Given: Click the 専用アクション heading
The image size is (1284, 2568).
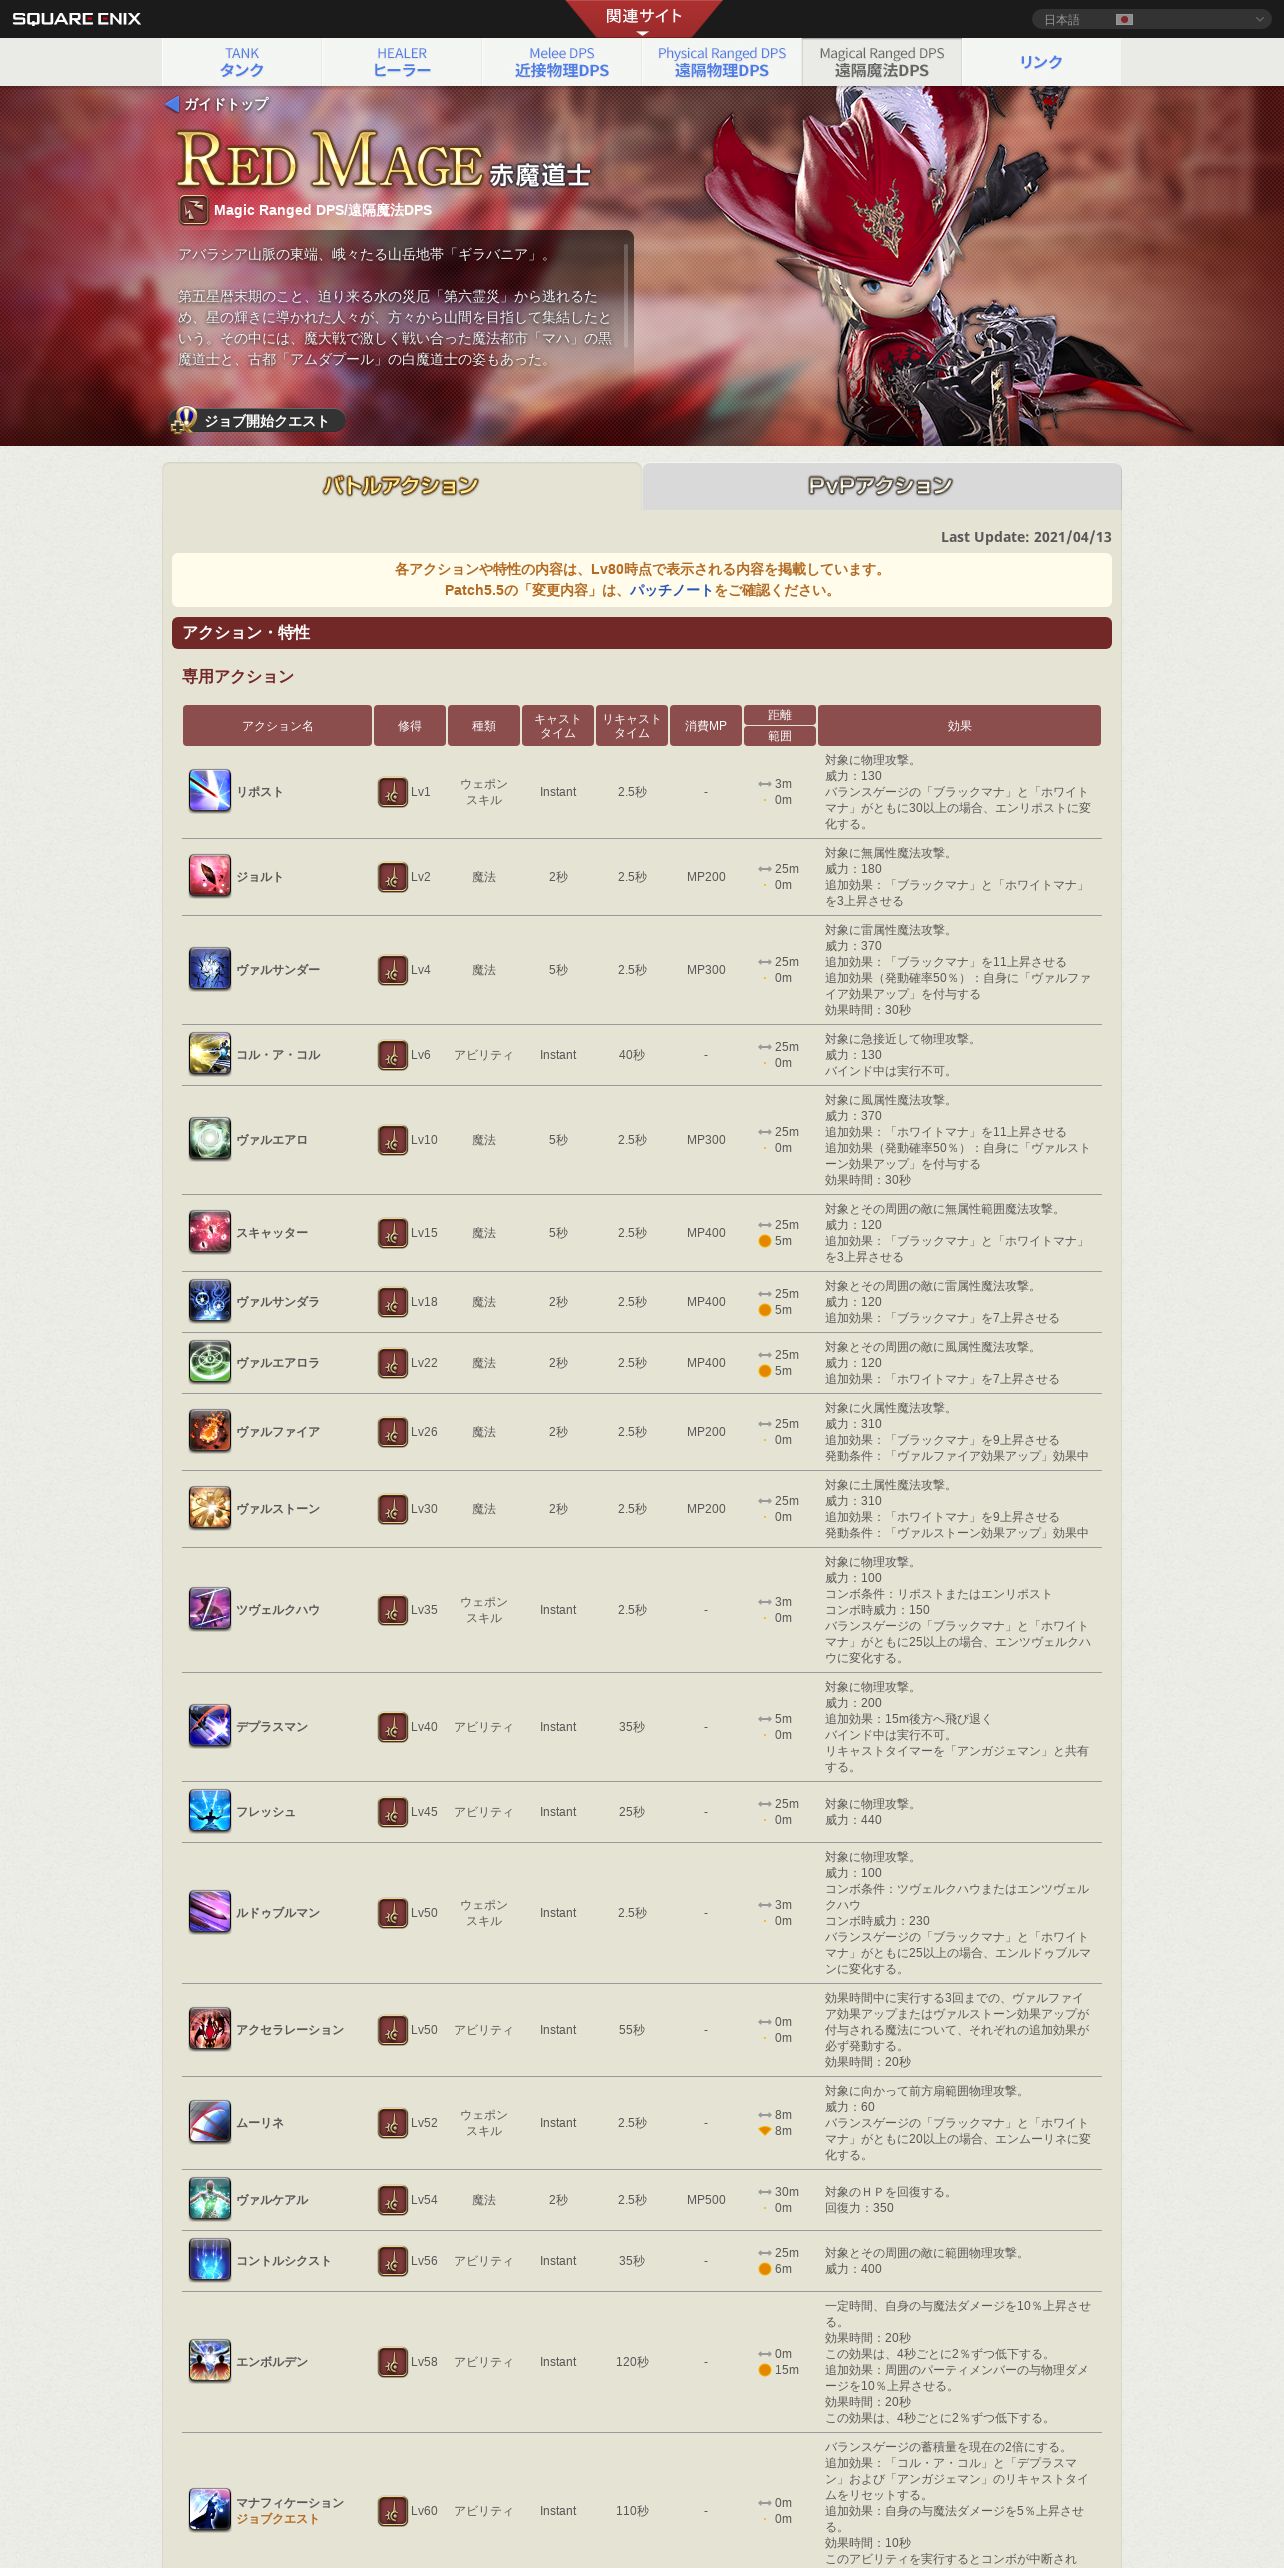Looking at the screenshot, I should [238, 677].
